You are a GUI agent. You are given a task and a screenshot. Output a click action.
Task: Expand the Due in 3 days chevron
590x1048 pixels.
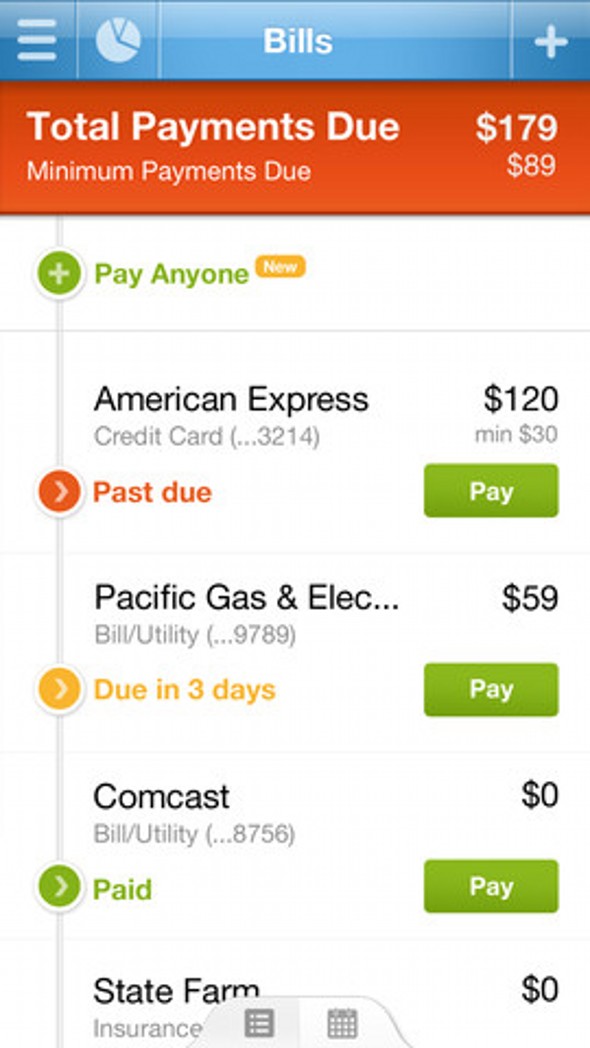59,690
